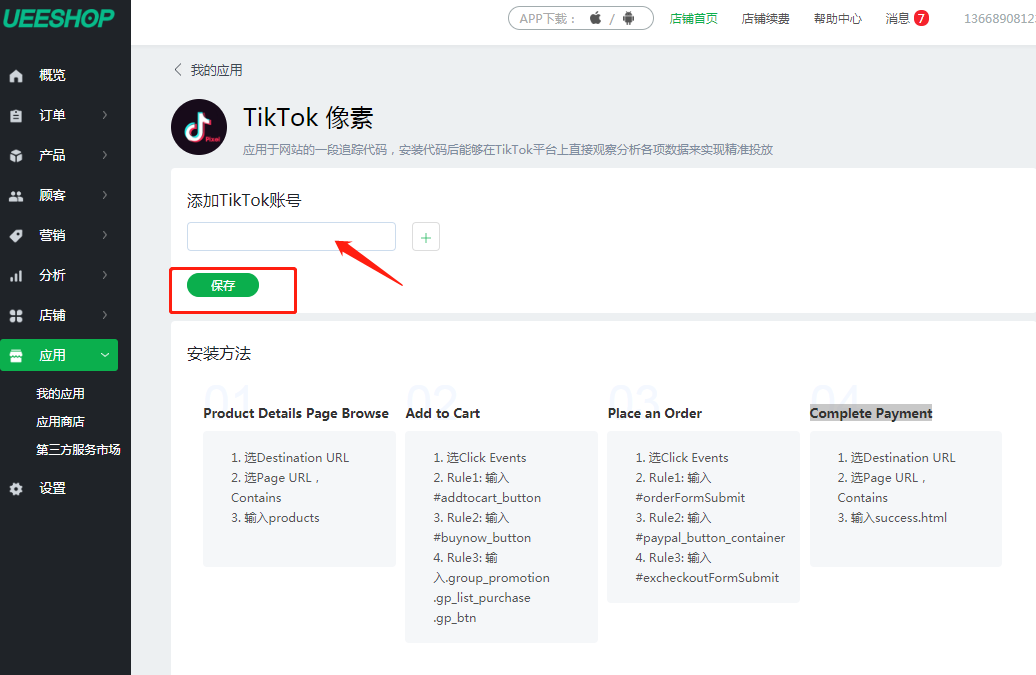
Task: Expand the 分析 menu arrow
Action: click(105, 275)
